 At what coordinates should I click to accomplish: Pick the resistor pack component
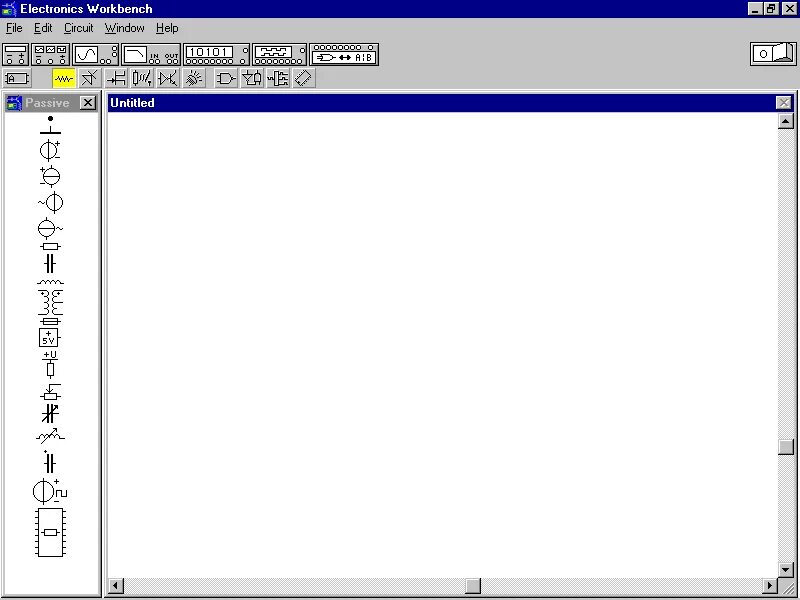[50, 533]
